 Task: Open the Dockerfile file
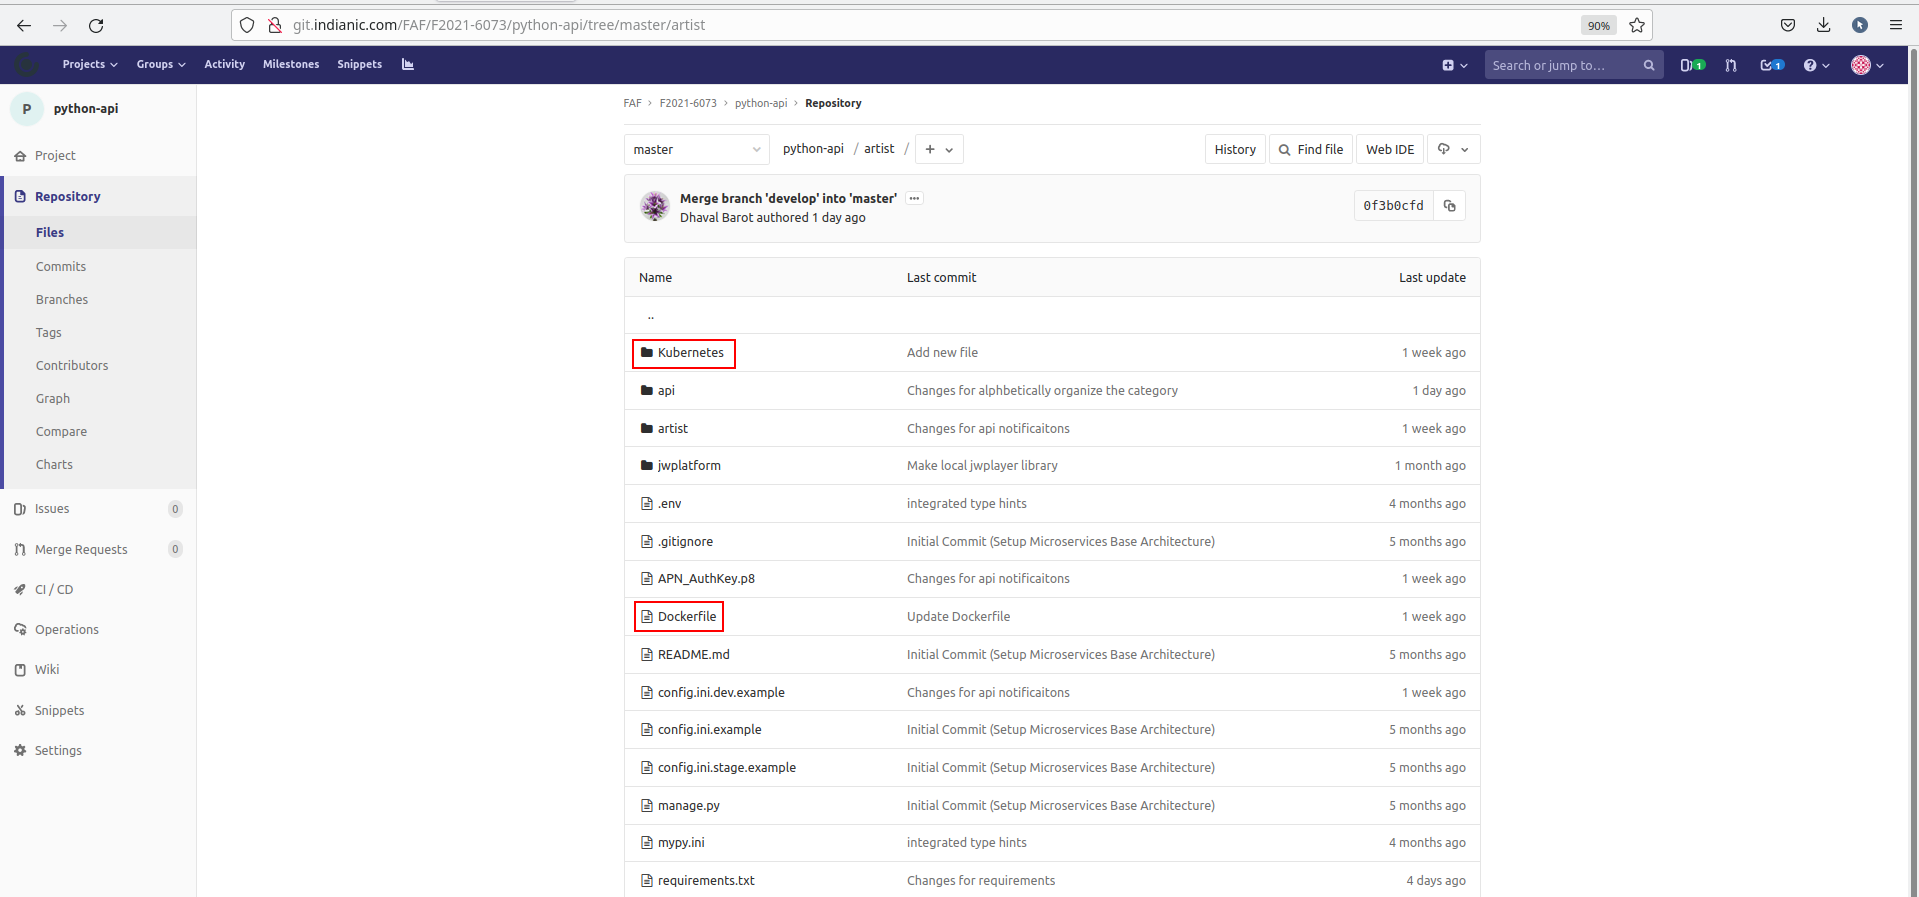687,617
